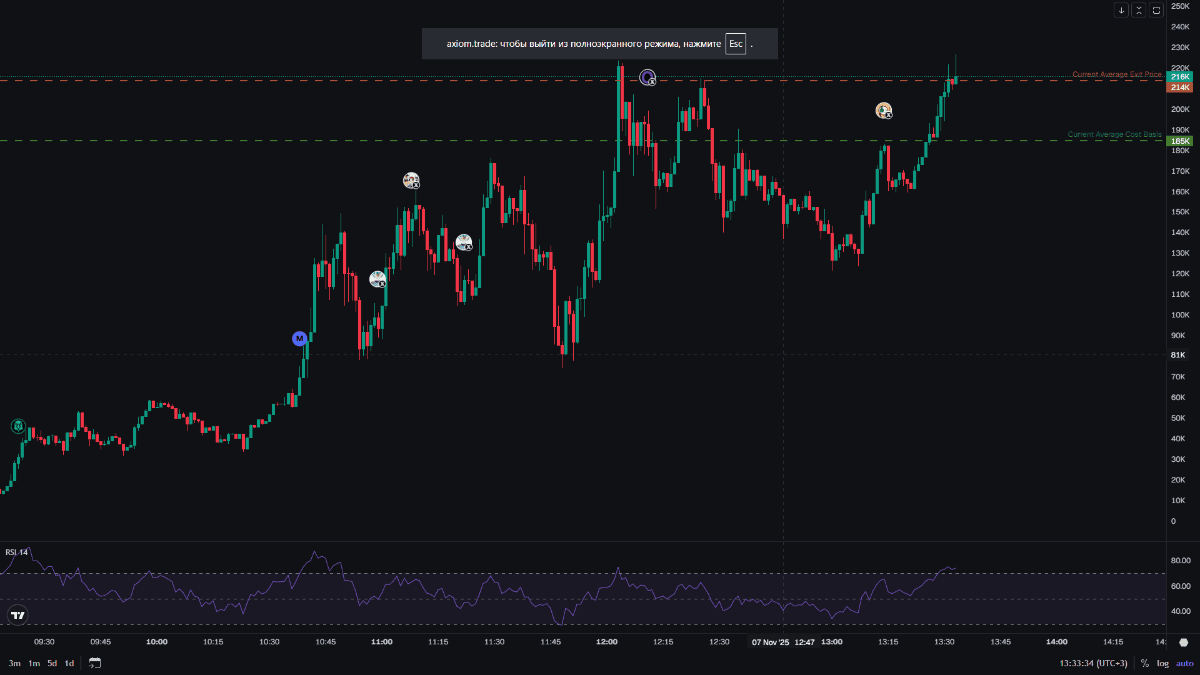Select the 3m time range
Image resolution: width=1200 pixels, height=675 pixels.
click(15, 663)
